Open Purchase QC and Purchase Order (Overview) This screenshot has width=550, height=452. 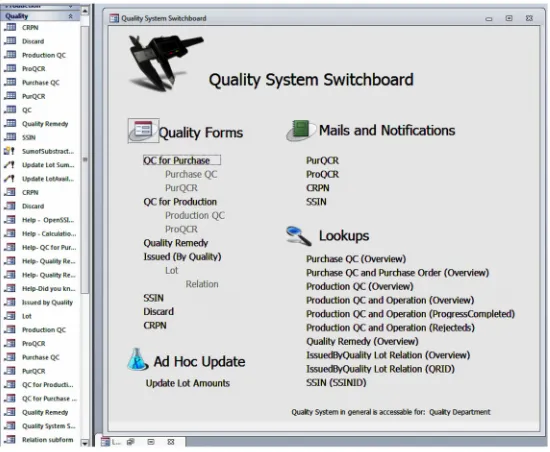coord(397,273)
